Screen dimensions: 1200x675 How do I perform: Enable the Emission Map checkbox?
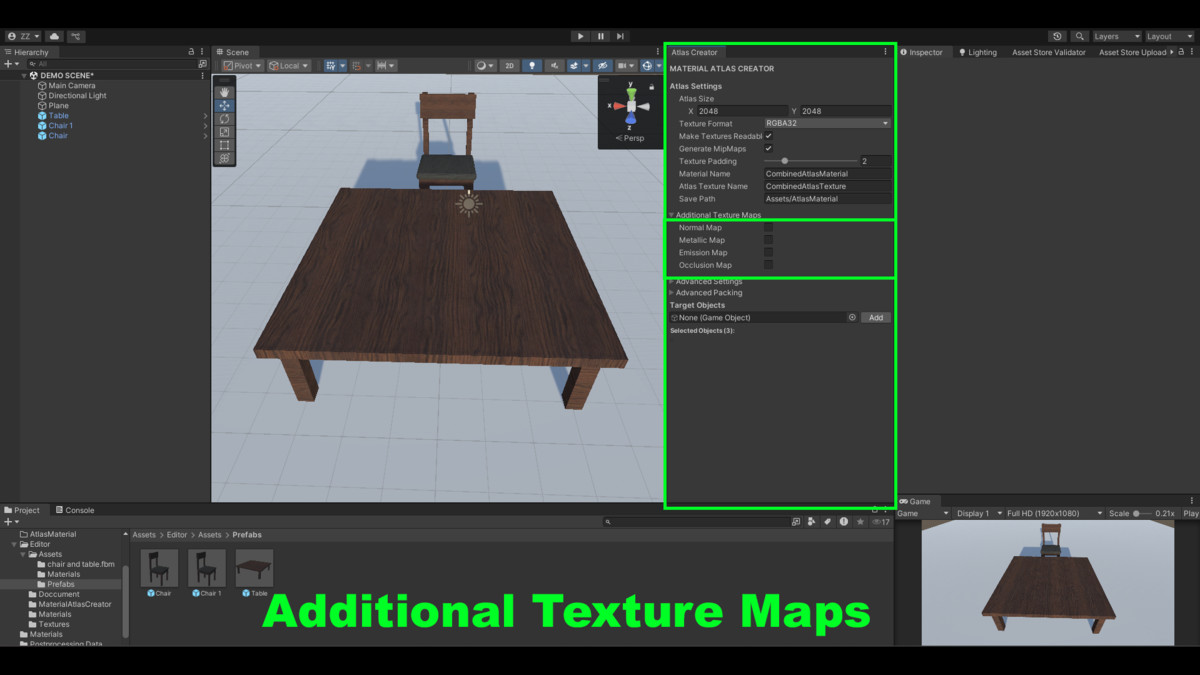(x=768, y=253)
